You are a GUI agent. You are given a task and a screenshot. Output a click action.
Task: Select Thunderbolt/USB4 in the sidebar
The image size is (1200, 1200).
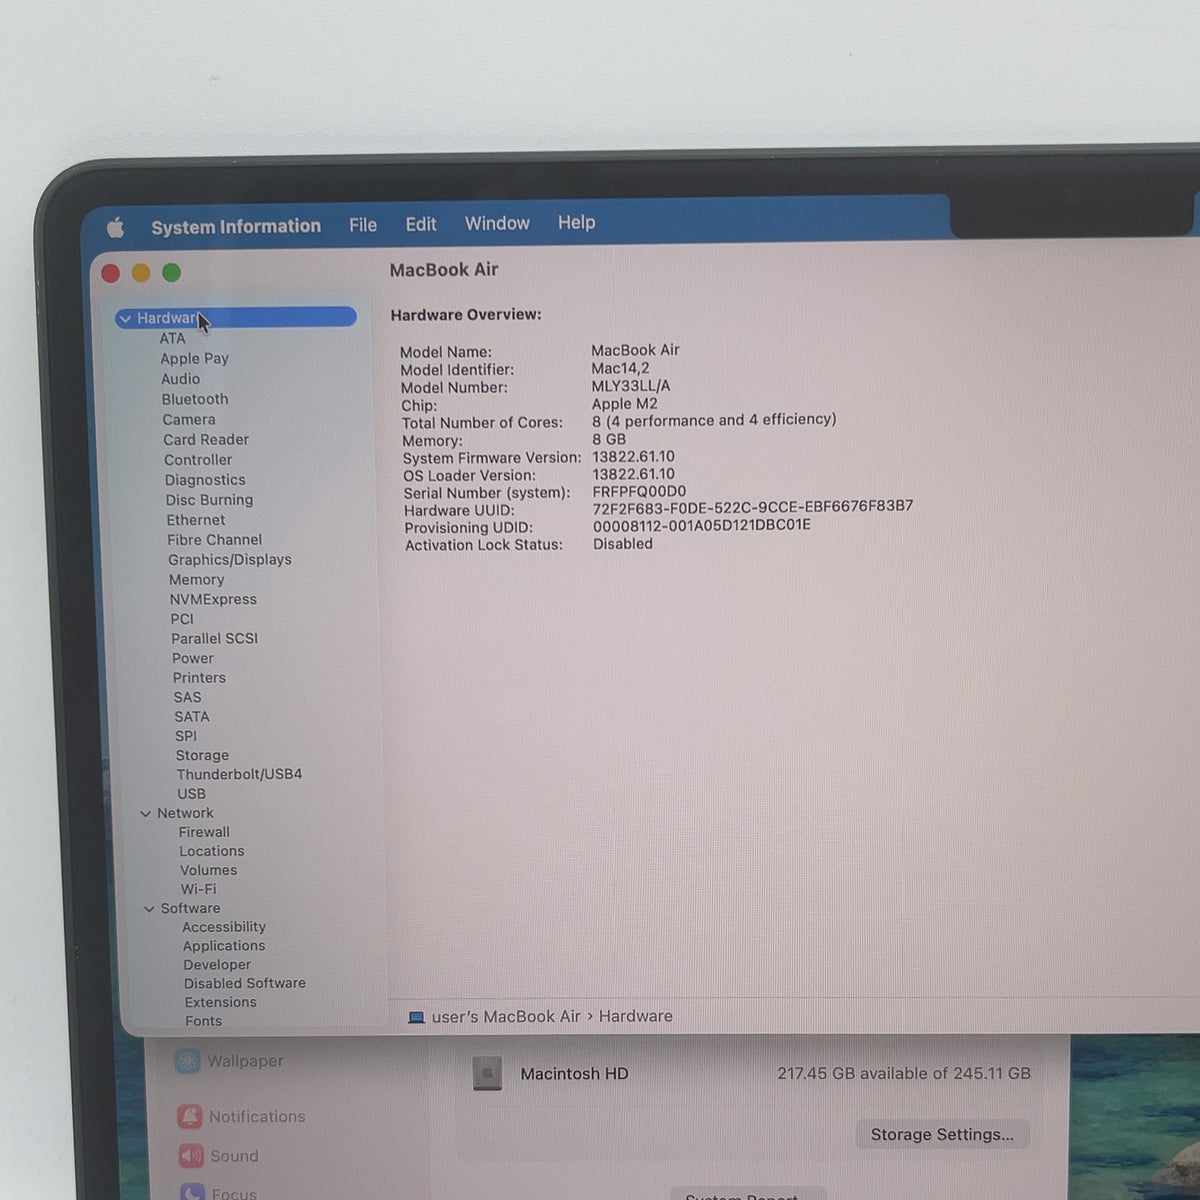pos(239,775)
